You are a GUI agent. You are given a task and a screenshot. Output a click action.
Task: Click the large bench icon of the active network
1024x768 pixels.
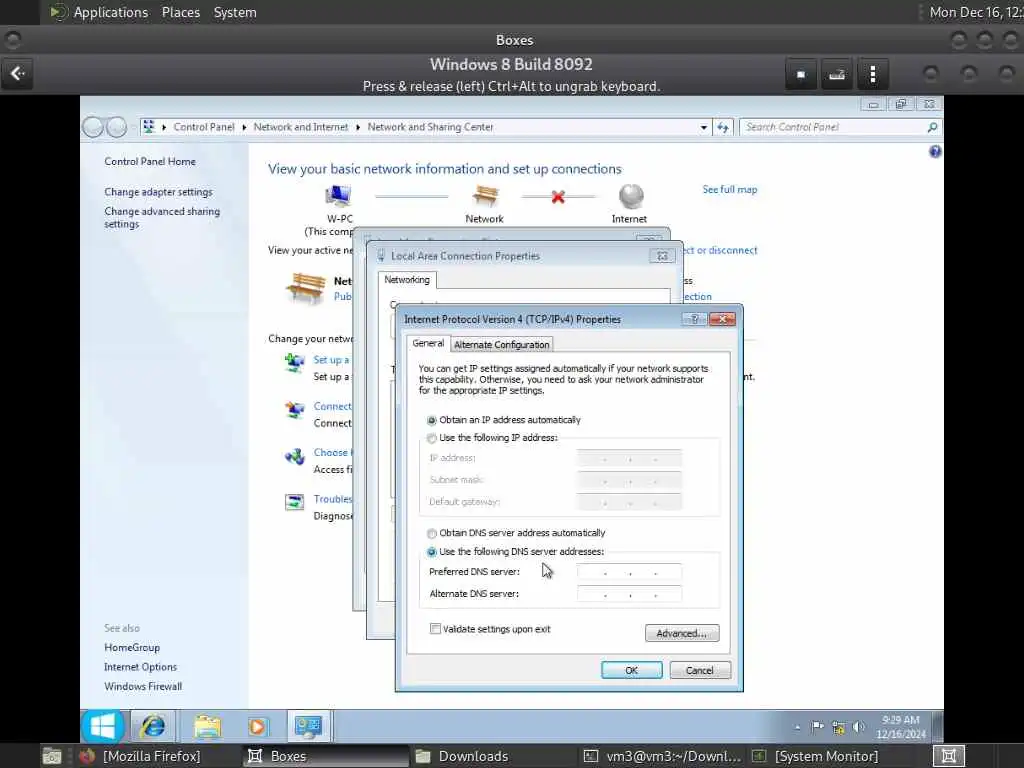[306, 287]
